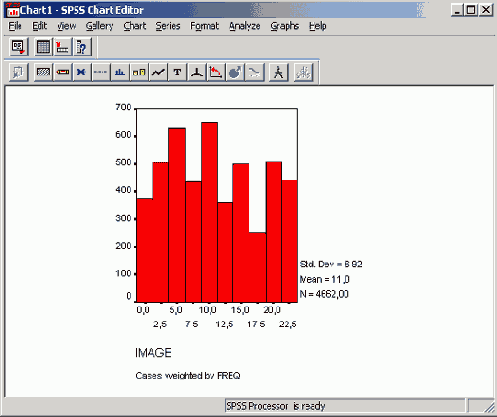Open the Marker style tool
The image size is (497, 417).
pyautogui.click(x=82, y=72)
